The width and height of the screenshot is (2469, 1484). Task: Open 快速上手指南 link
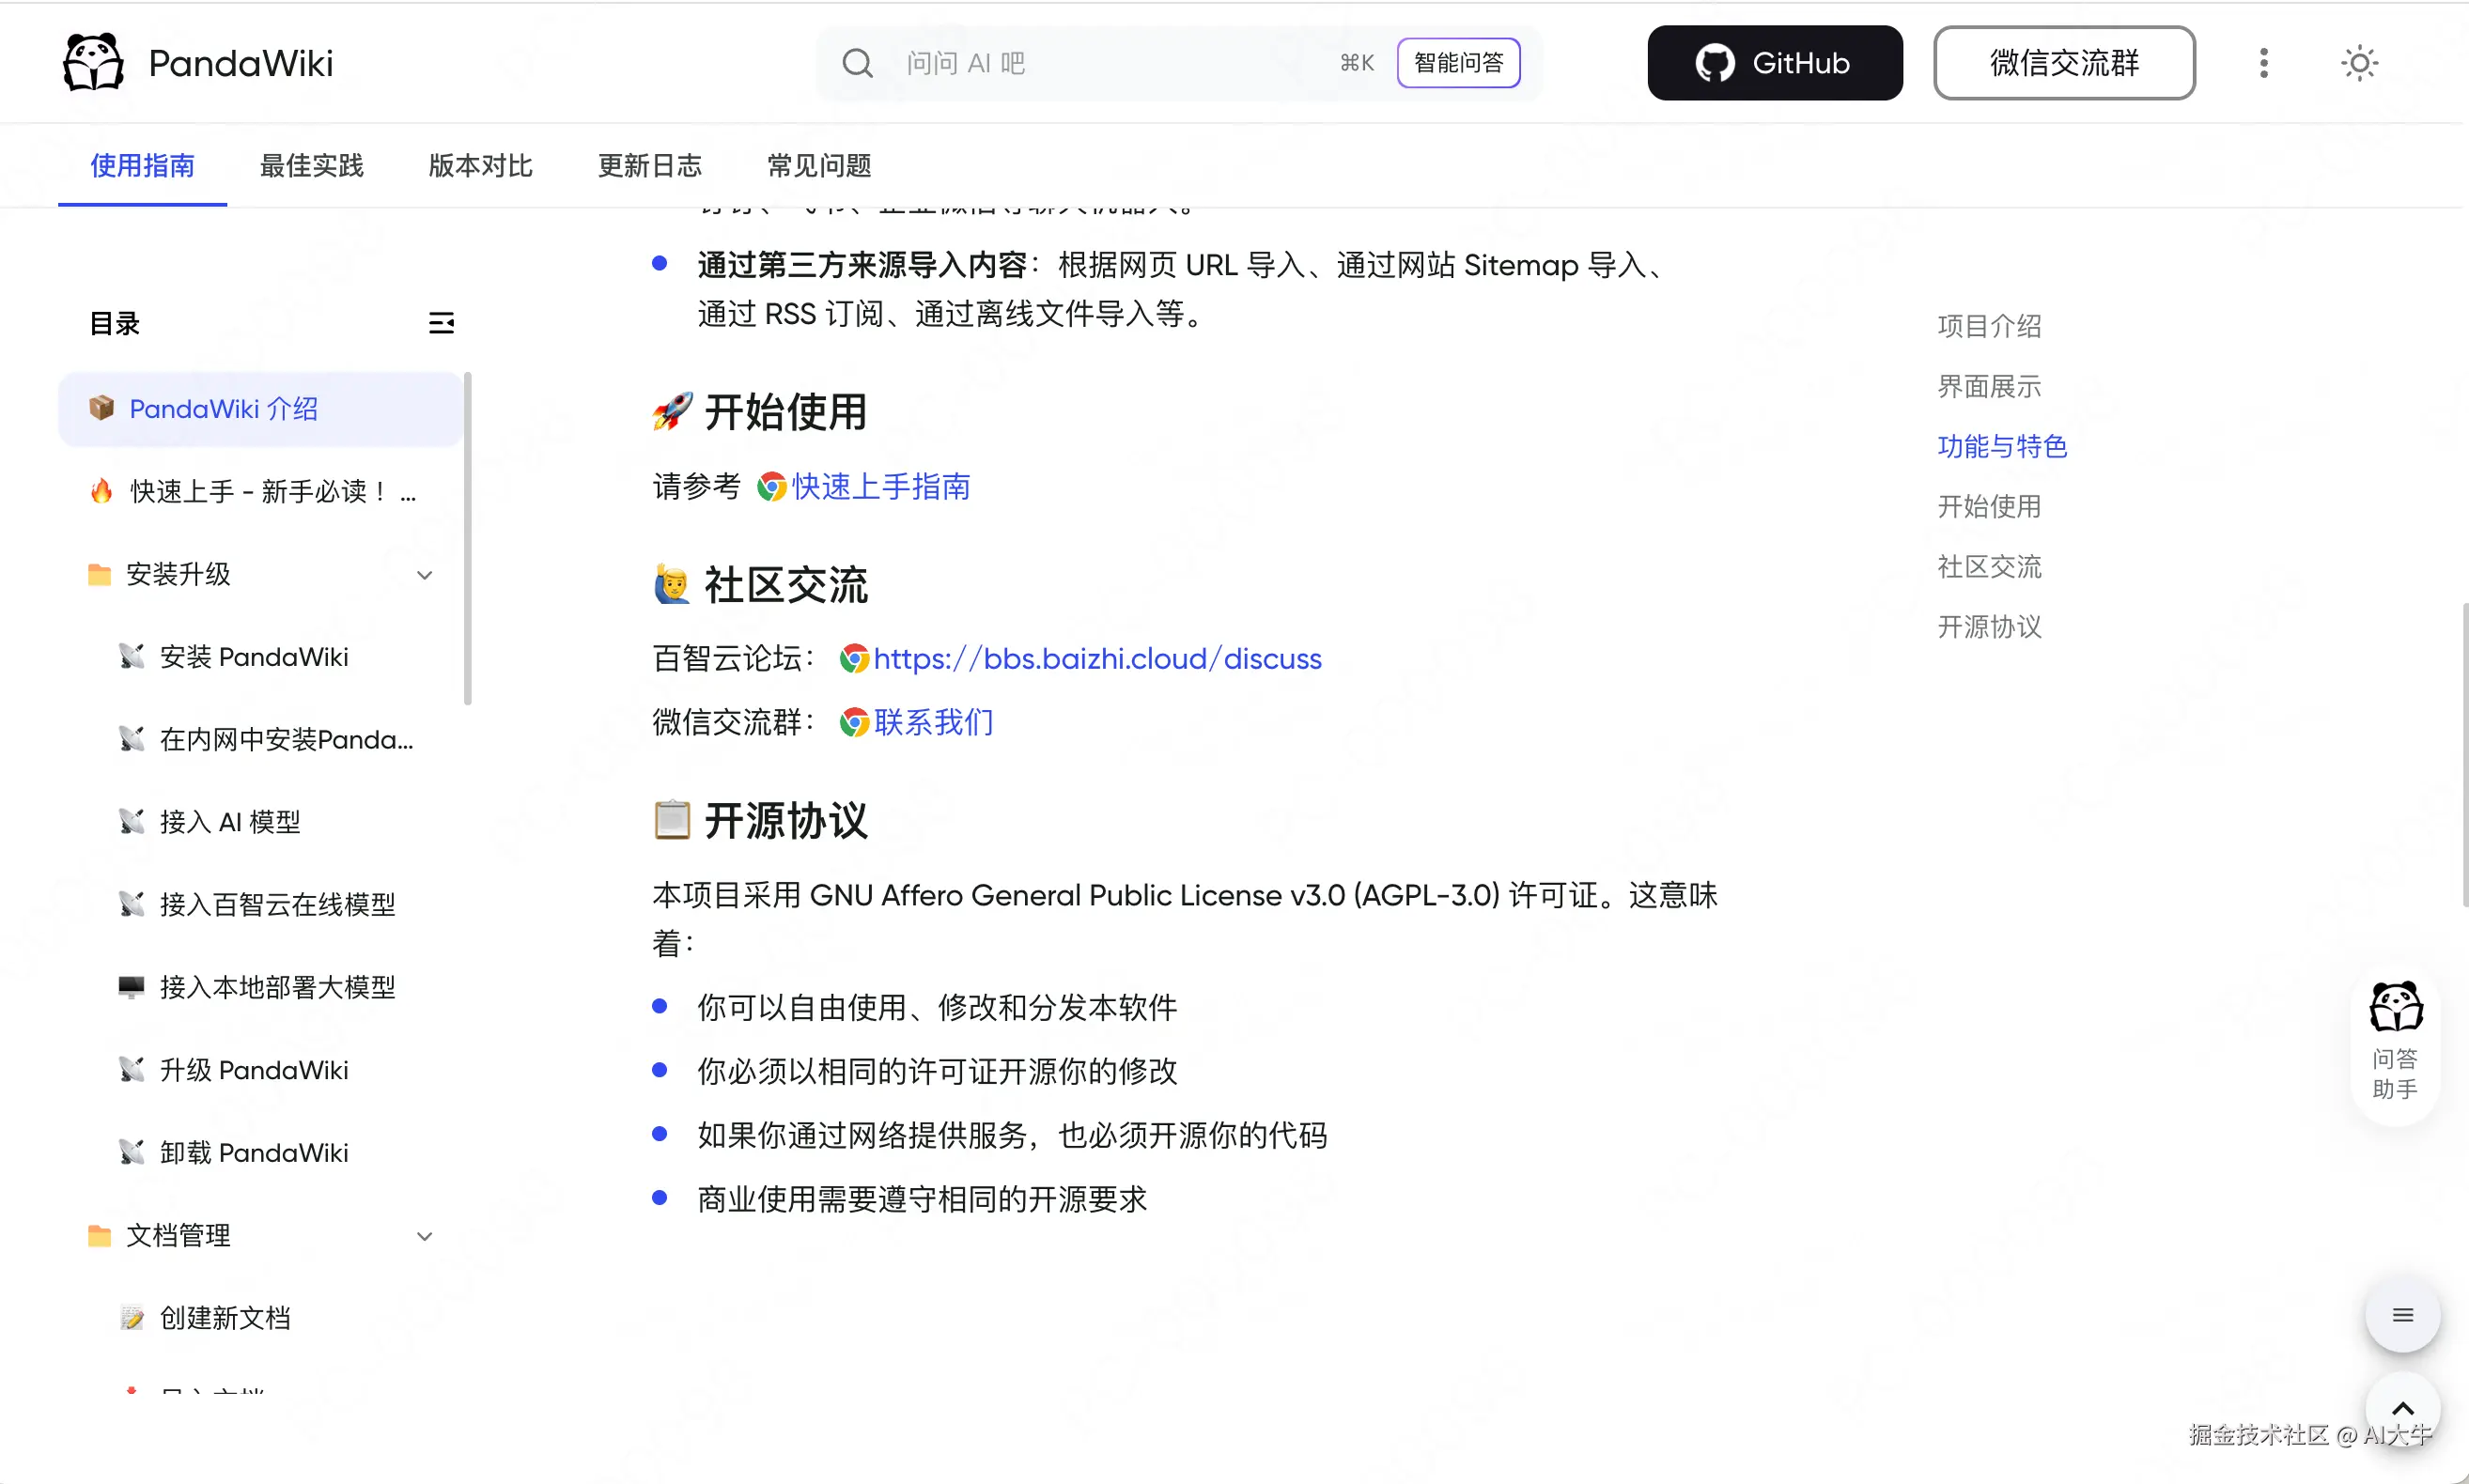pyautogui.click(x=880, y=487)
